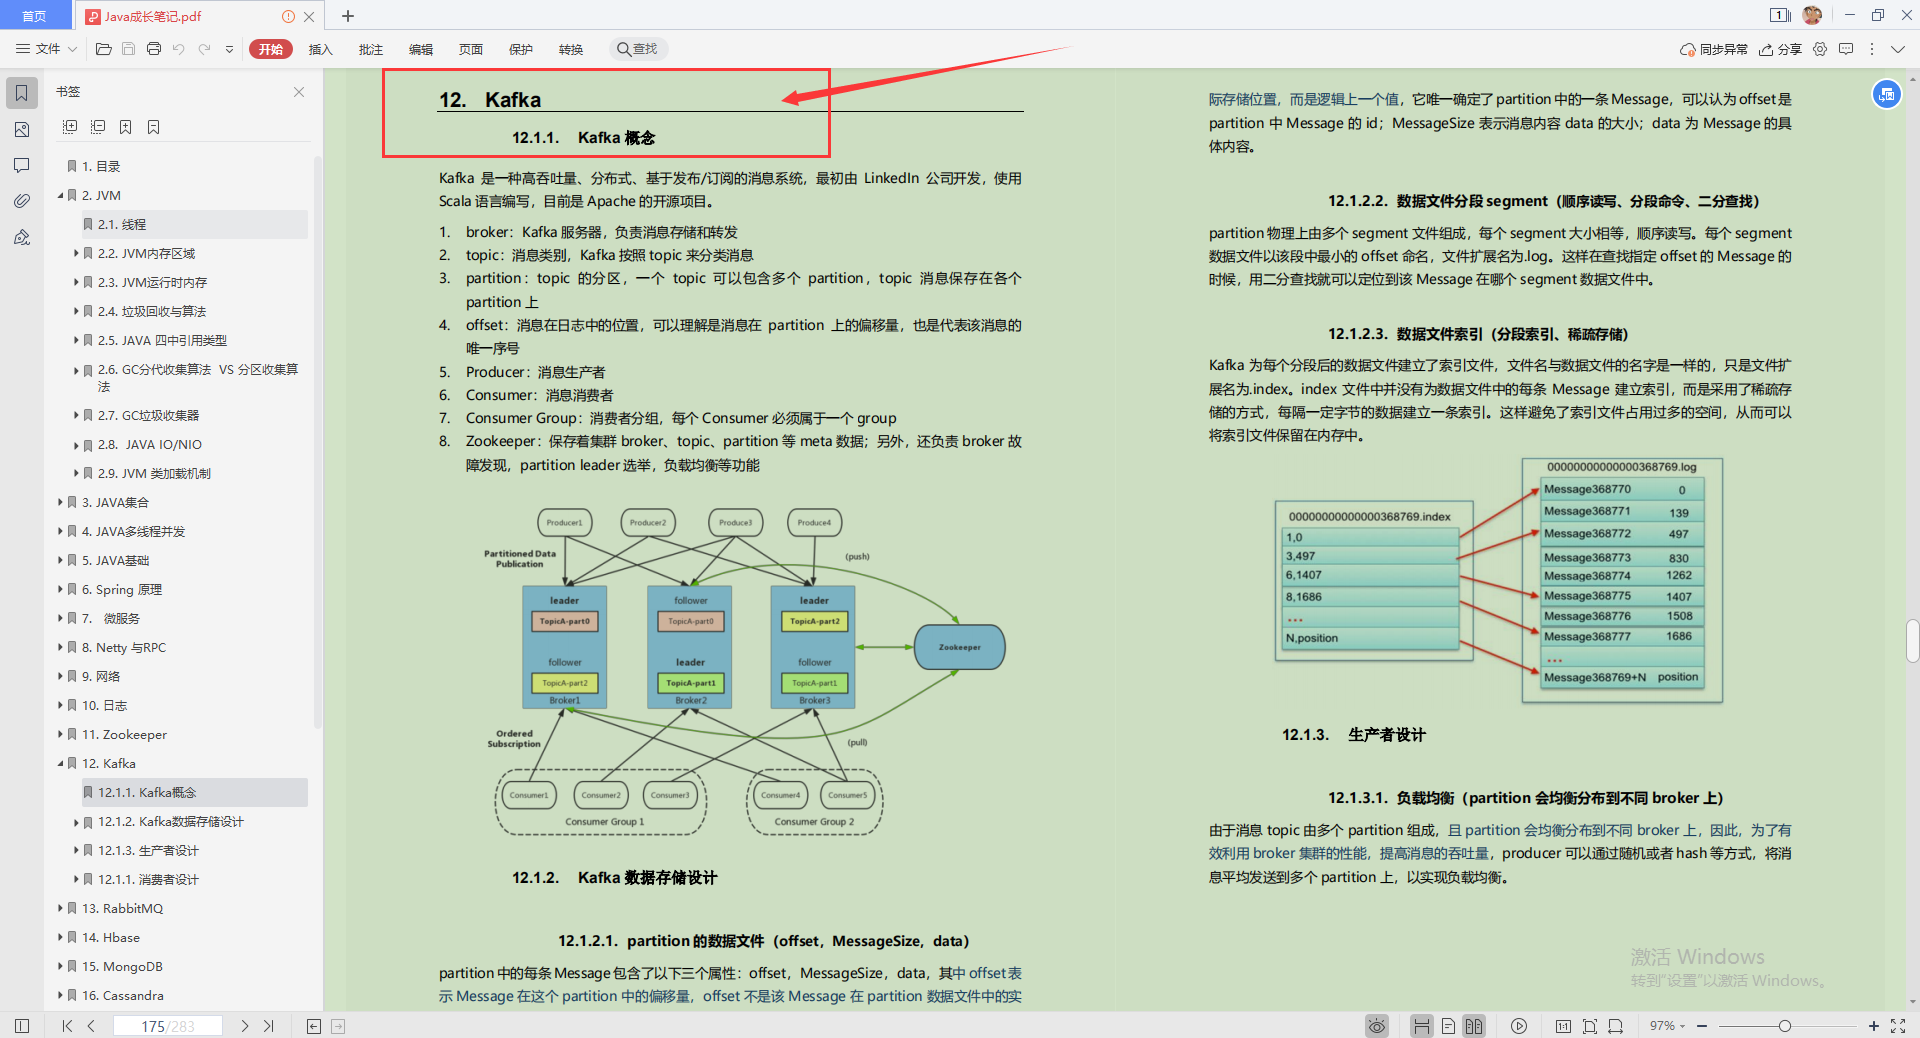This screenshot has height=1038, width=1920.
Task: Open the thumbnails side panel icon
Action: tap(22, 130)
